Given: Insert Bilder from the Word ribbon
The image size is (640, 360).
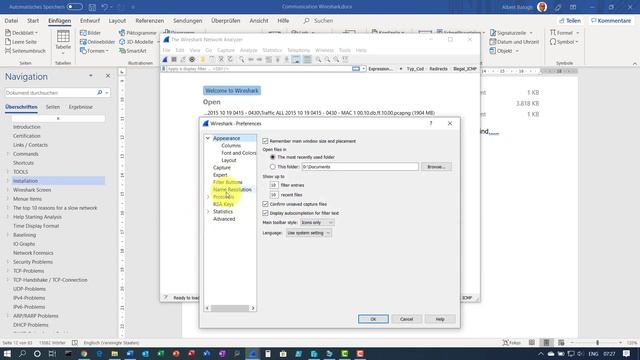Looking at the screenshot, I should (91, 33).
